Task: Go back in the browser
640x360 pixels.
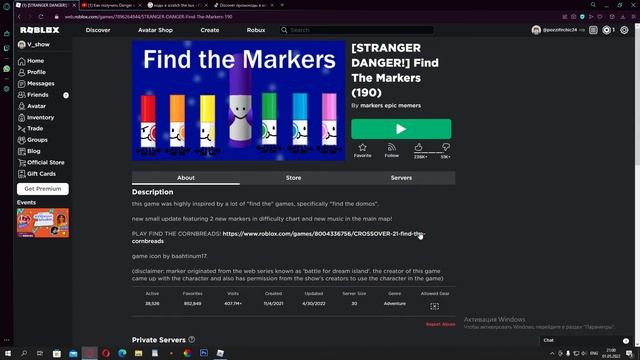Action: pyautogui.click(x=19, y=17)
